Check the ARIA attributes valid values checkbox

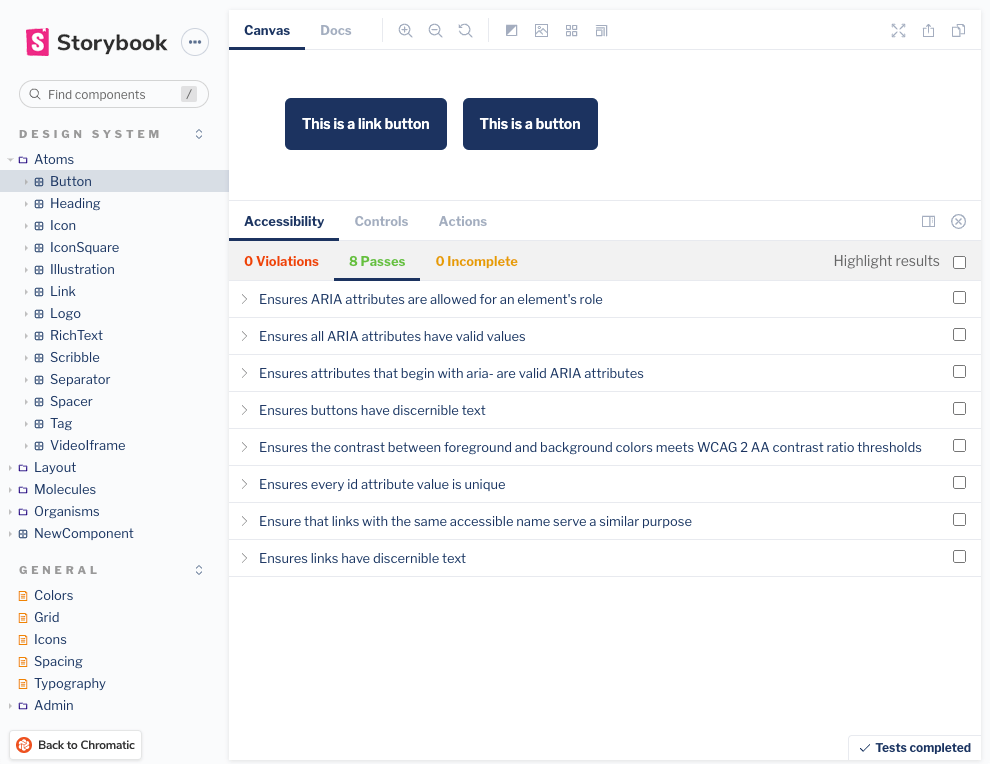(x=959, y=335)
